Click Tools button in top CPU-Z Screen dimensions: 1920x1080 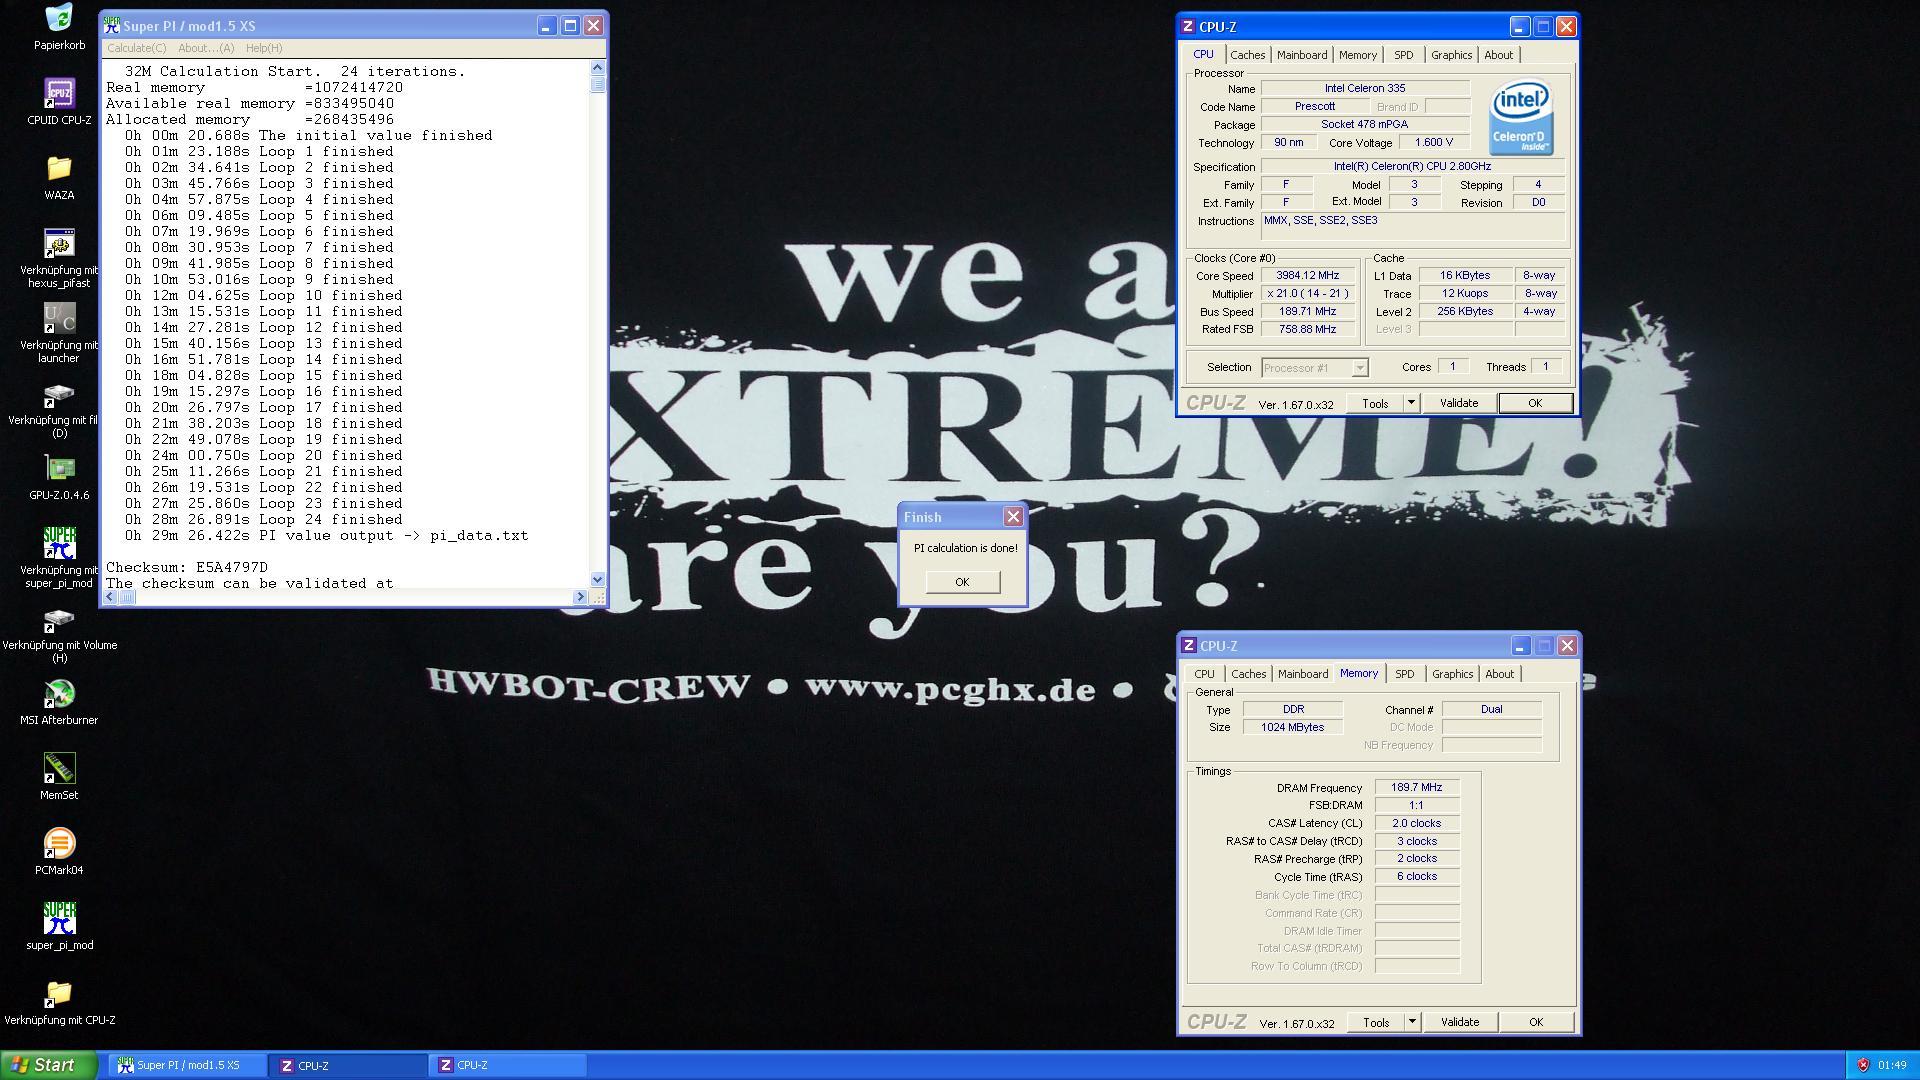1375,403
